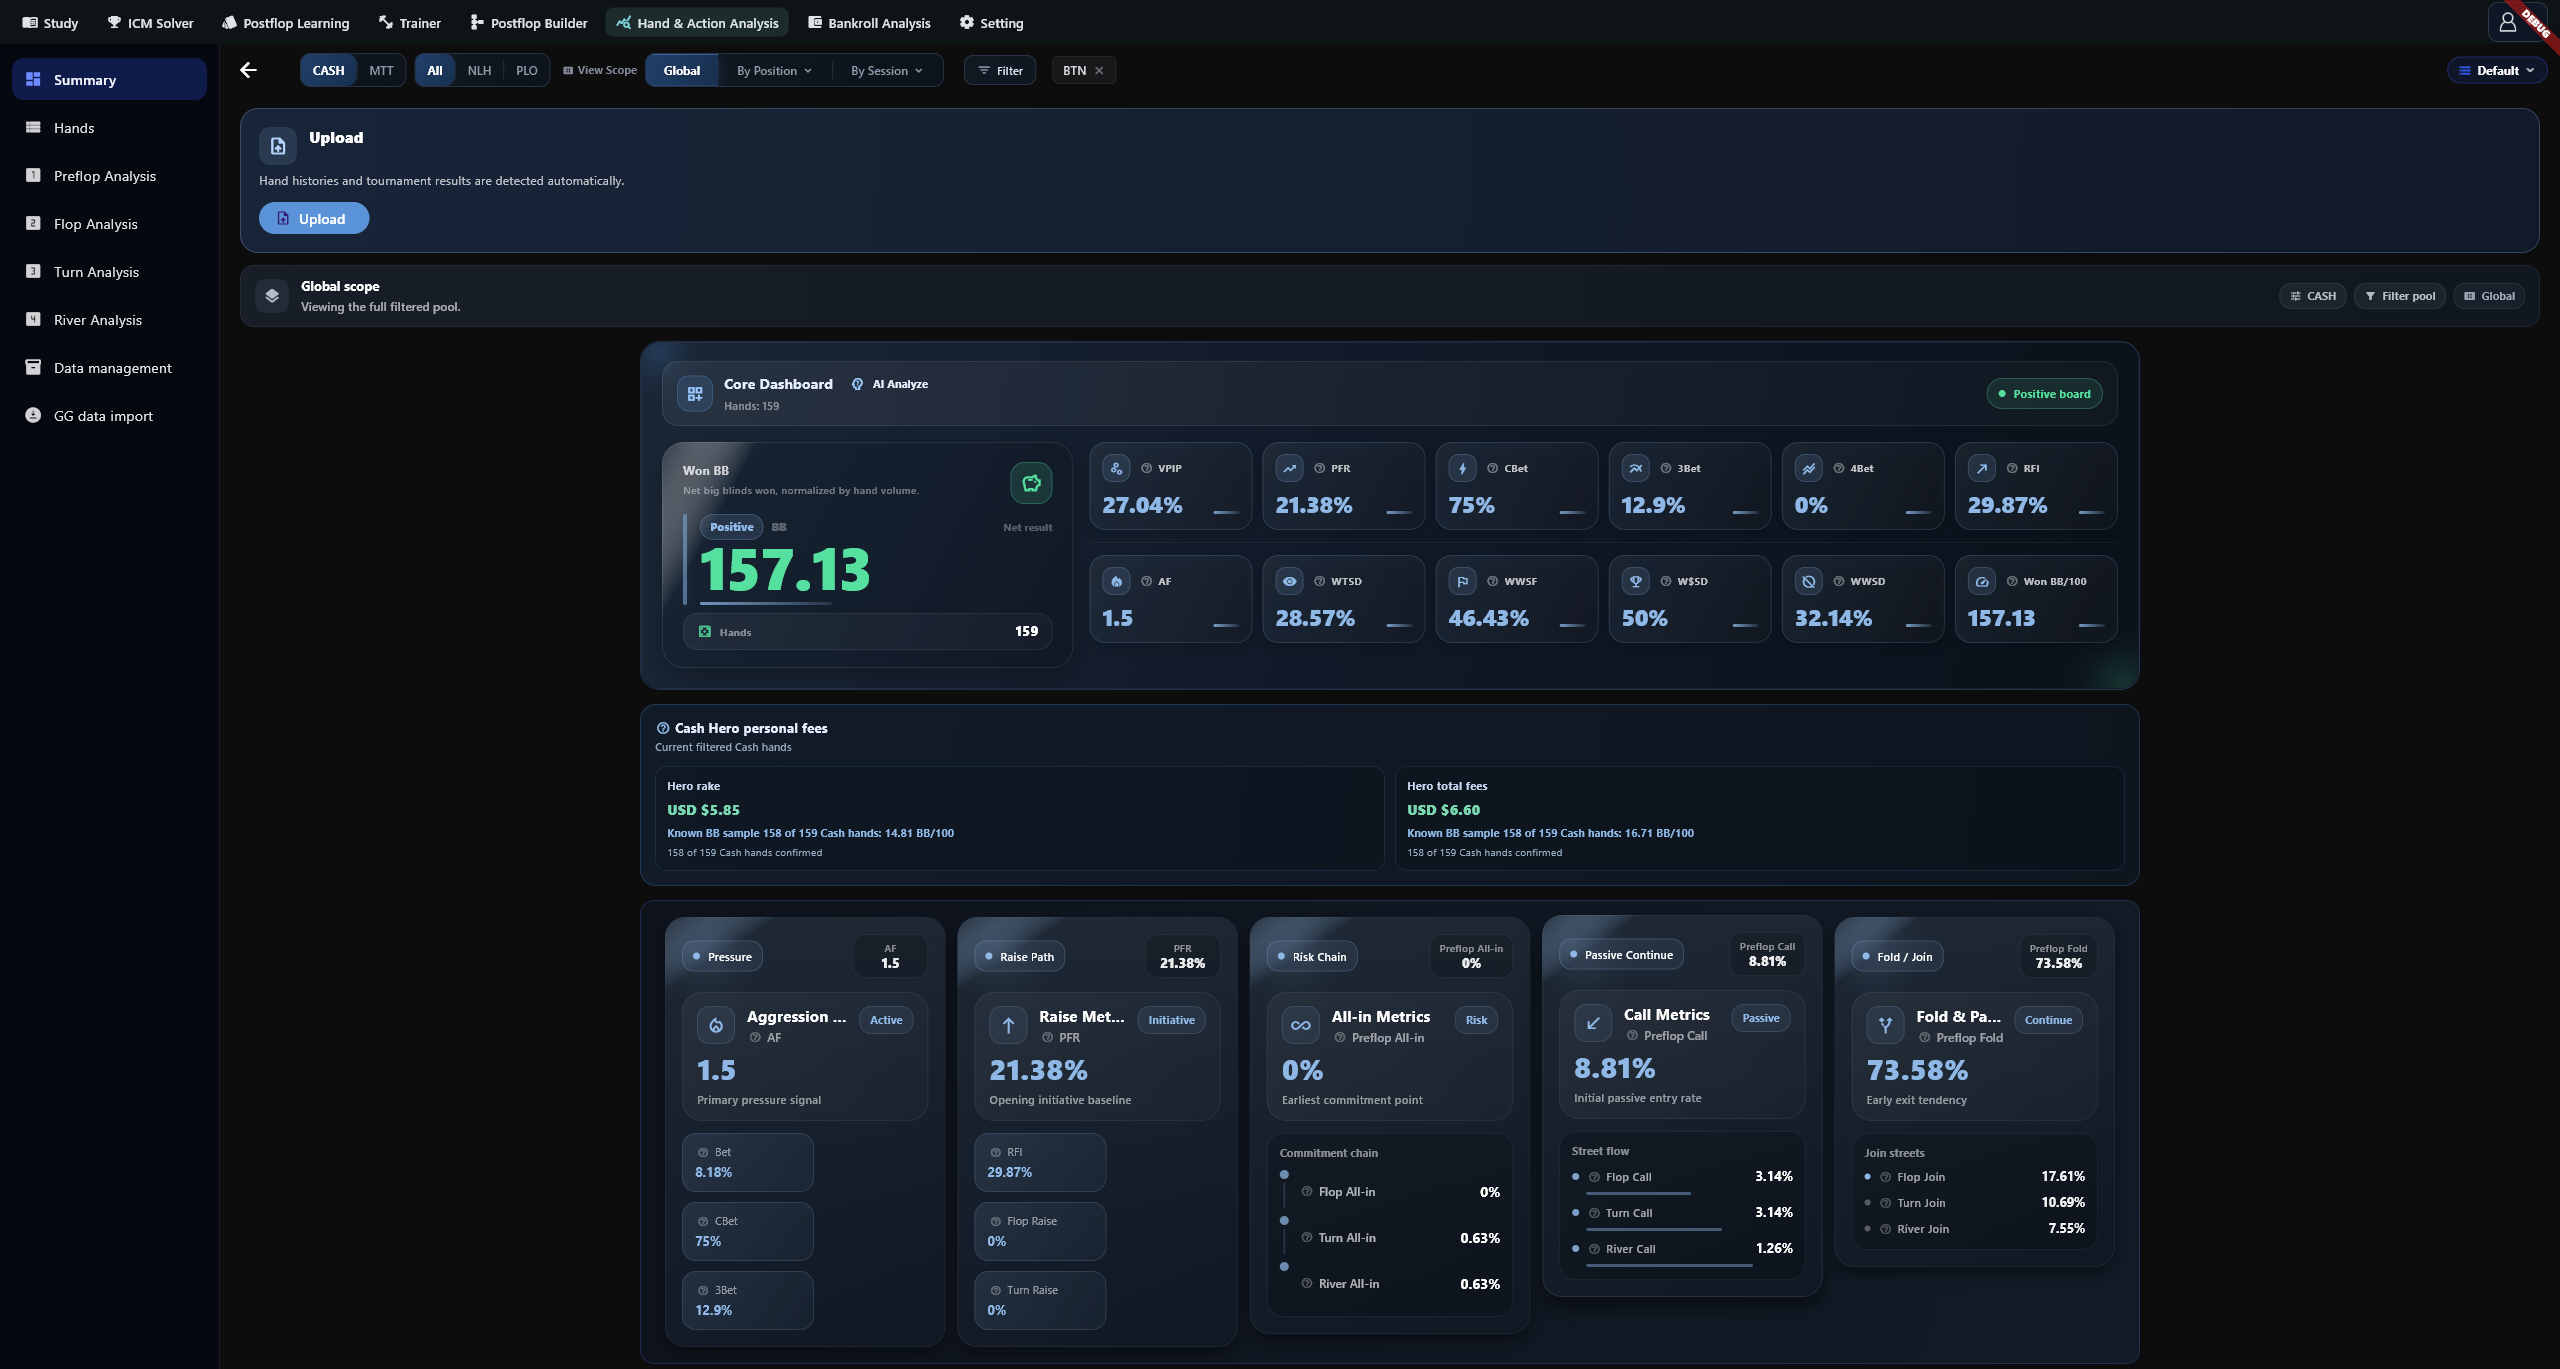Switch to CASH game type
Viewport: 2560px width, 1369px height.
(328, 70)
